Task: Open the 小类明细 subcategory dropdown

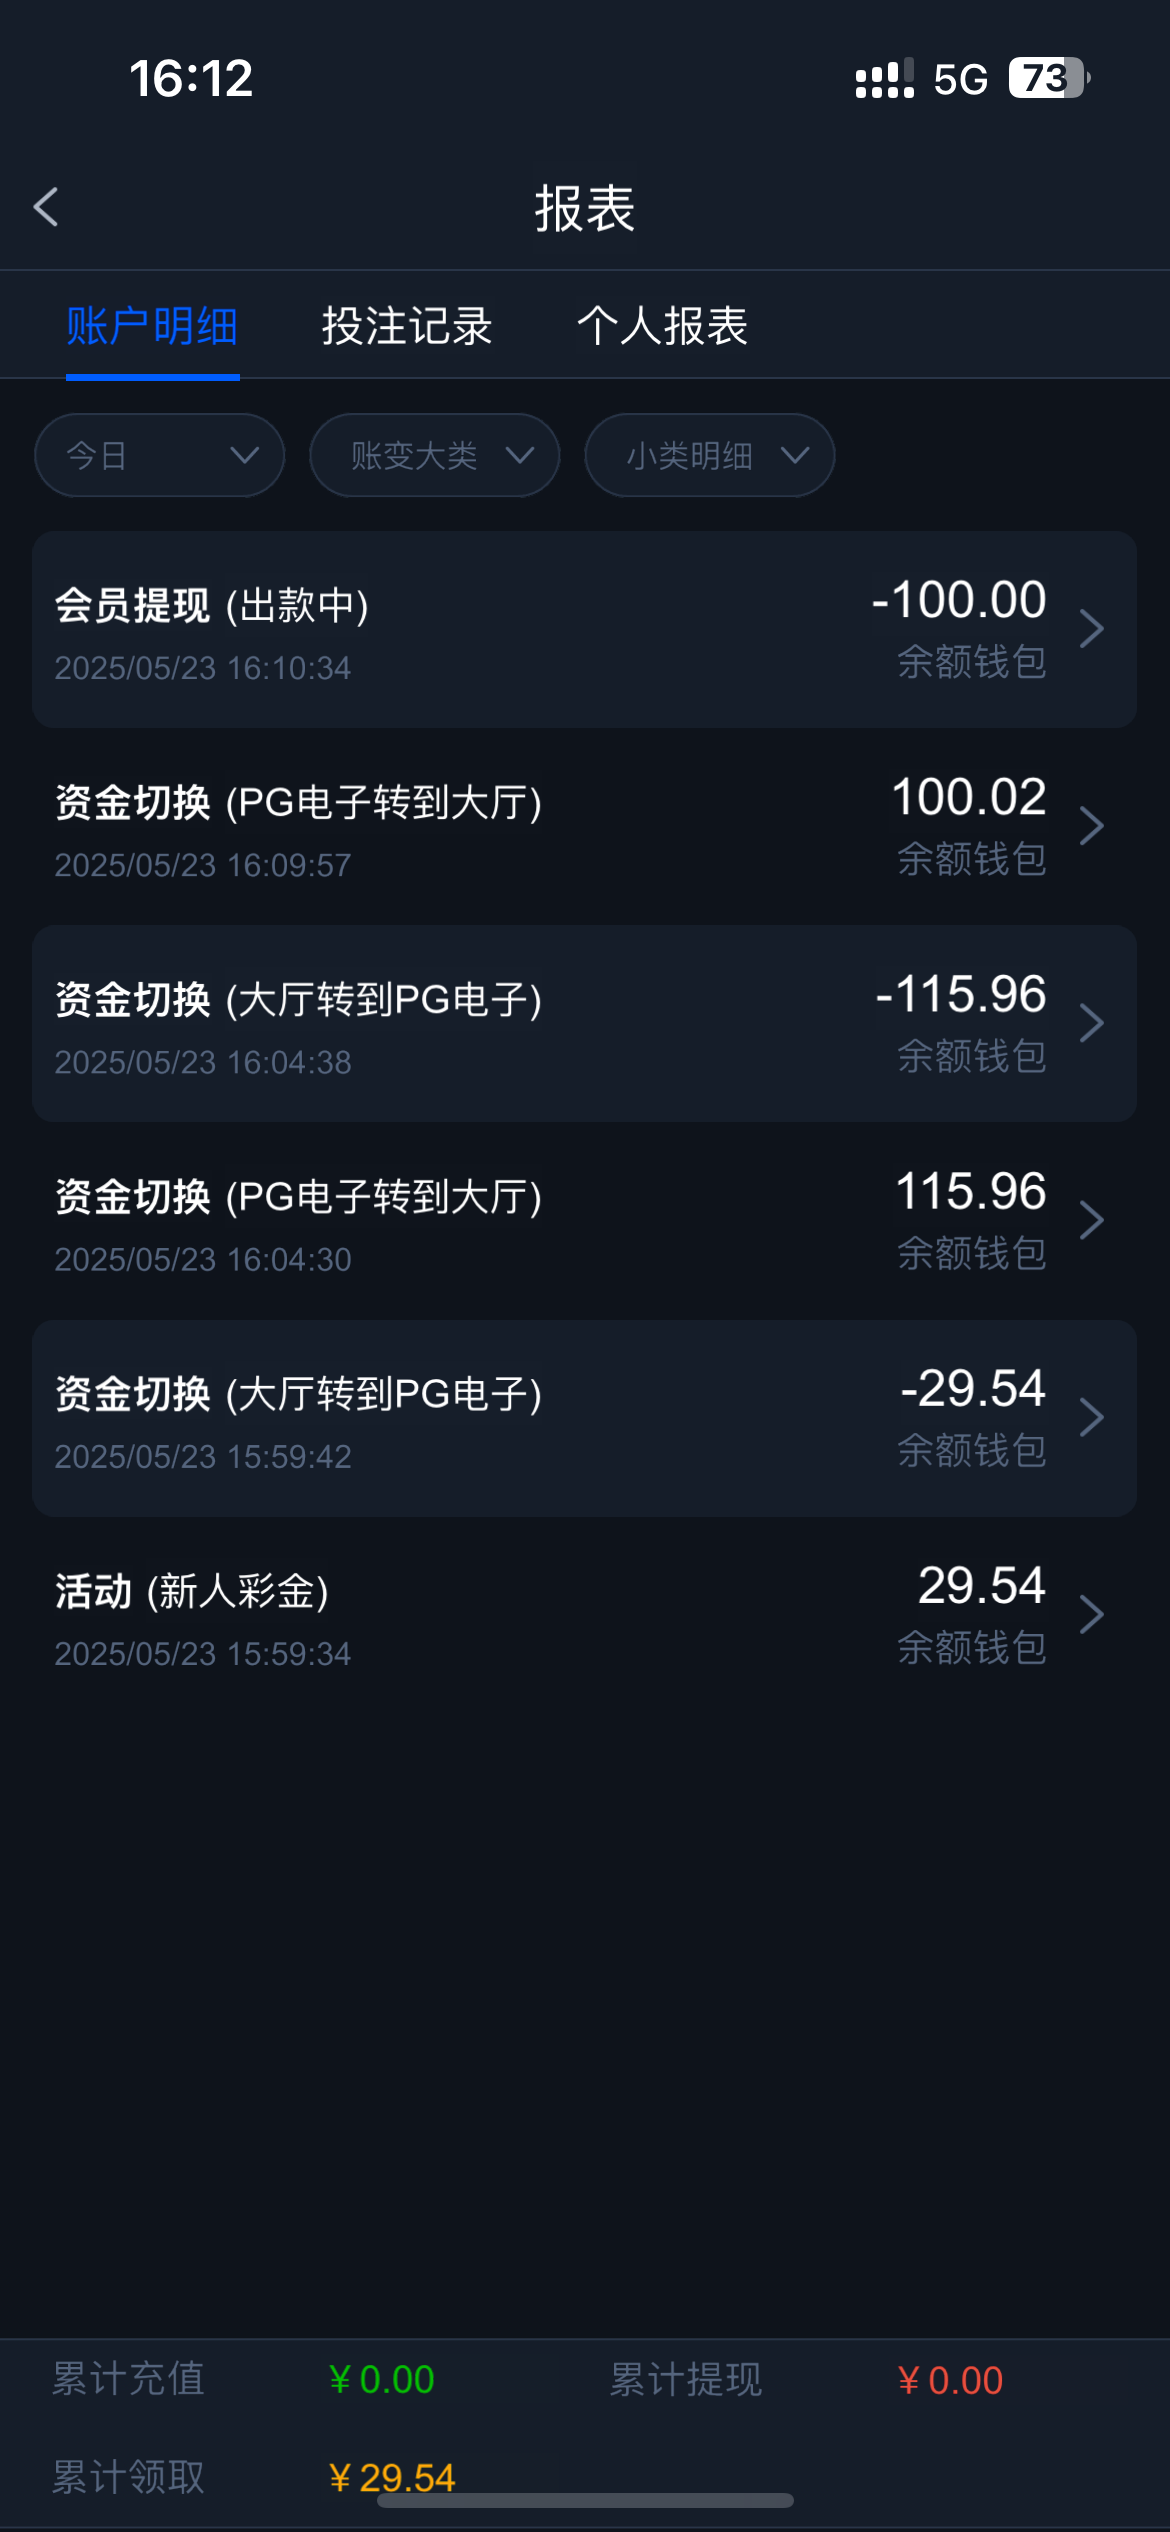Action: pos(709,456)
